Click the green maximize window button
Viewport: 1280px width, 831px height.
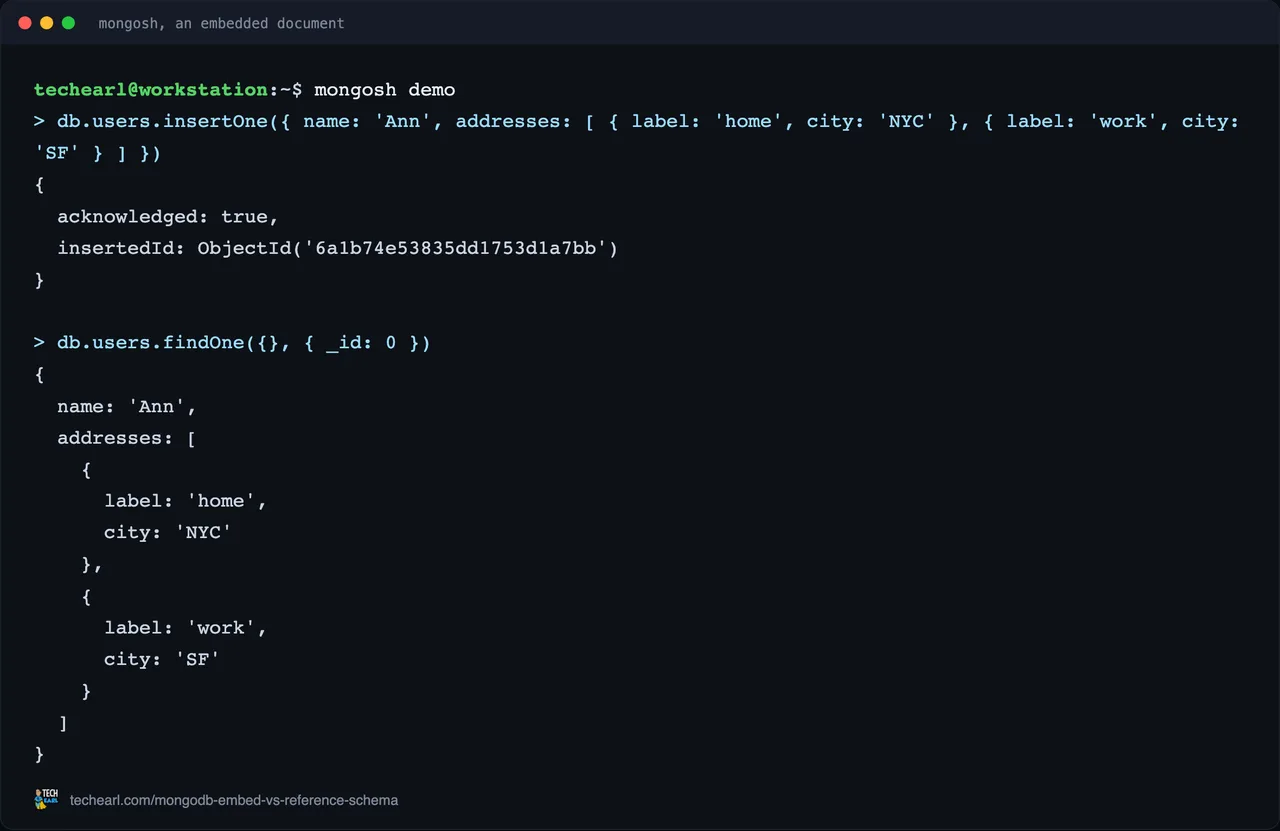tap(68, 23)
